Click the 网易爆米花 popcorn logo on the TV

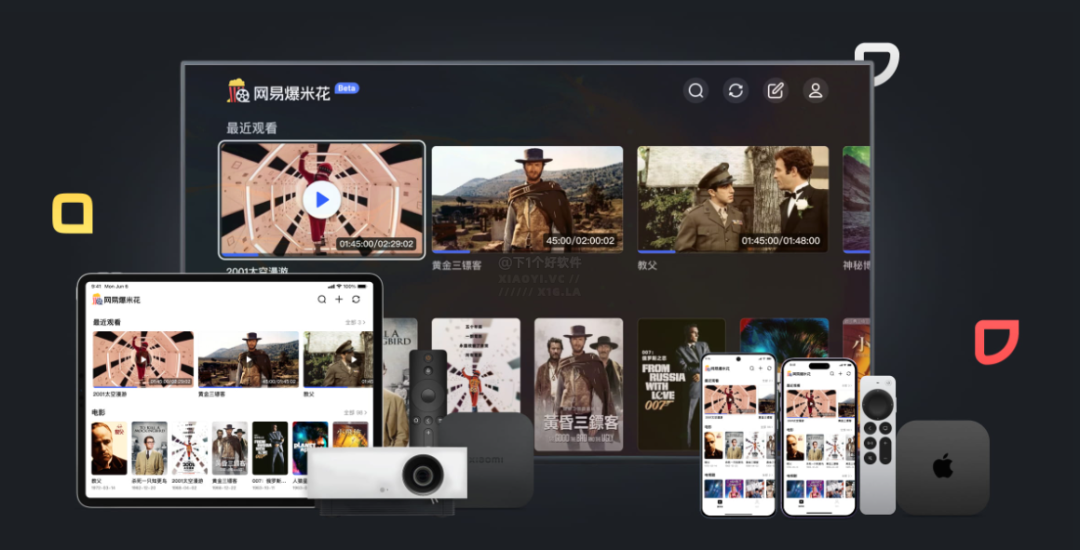click(x=279, y=92)
